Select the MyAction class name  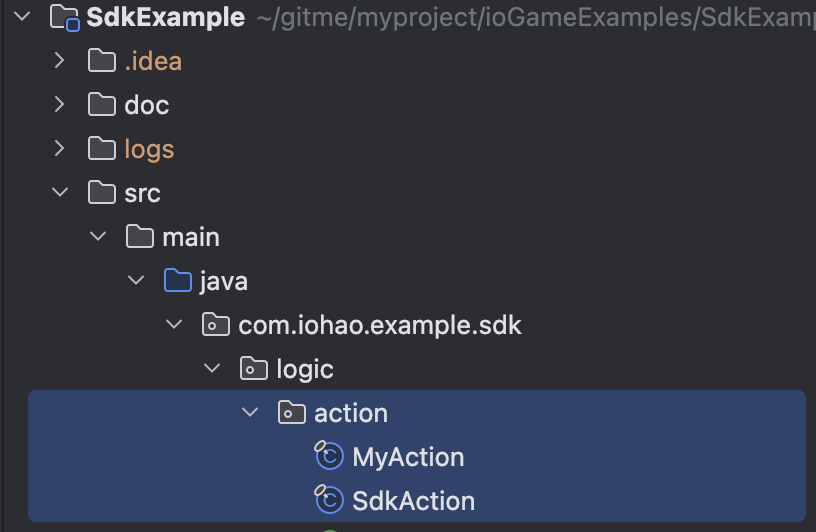(x=408, y=458)
